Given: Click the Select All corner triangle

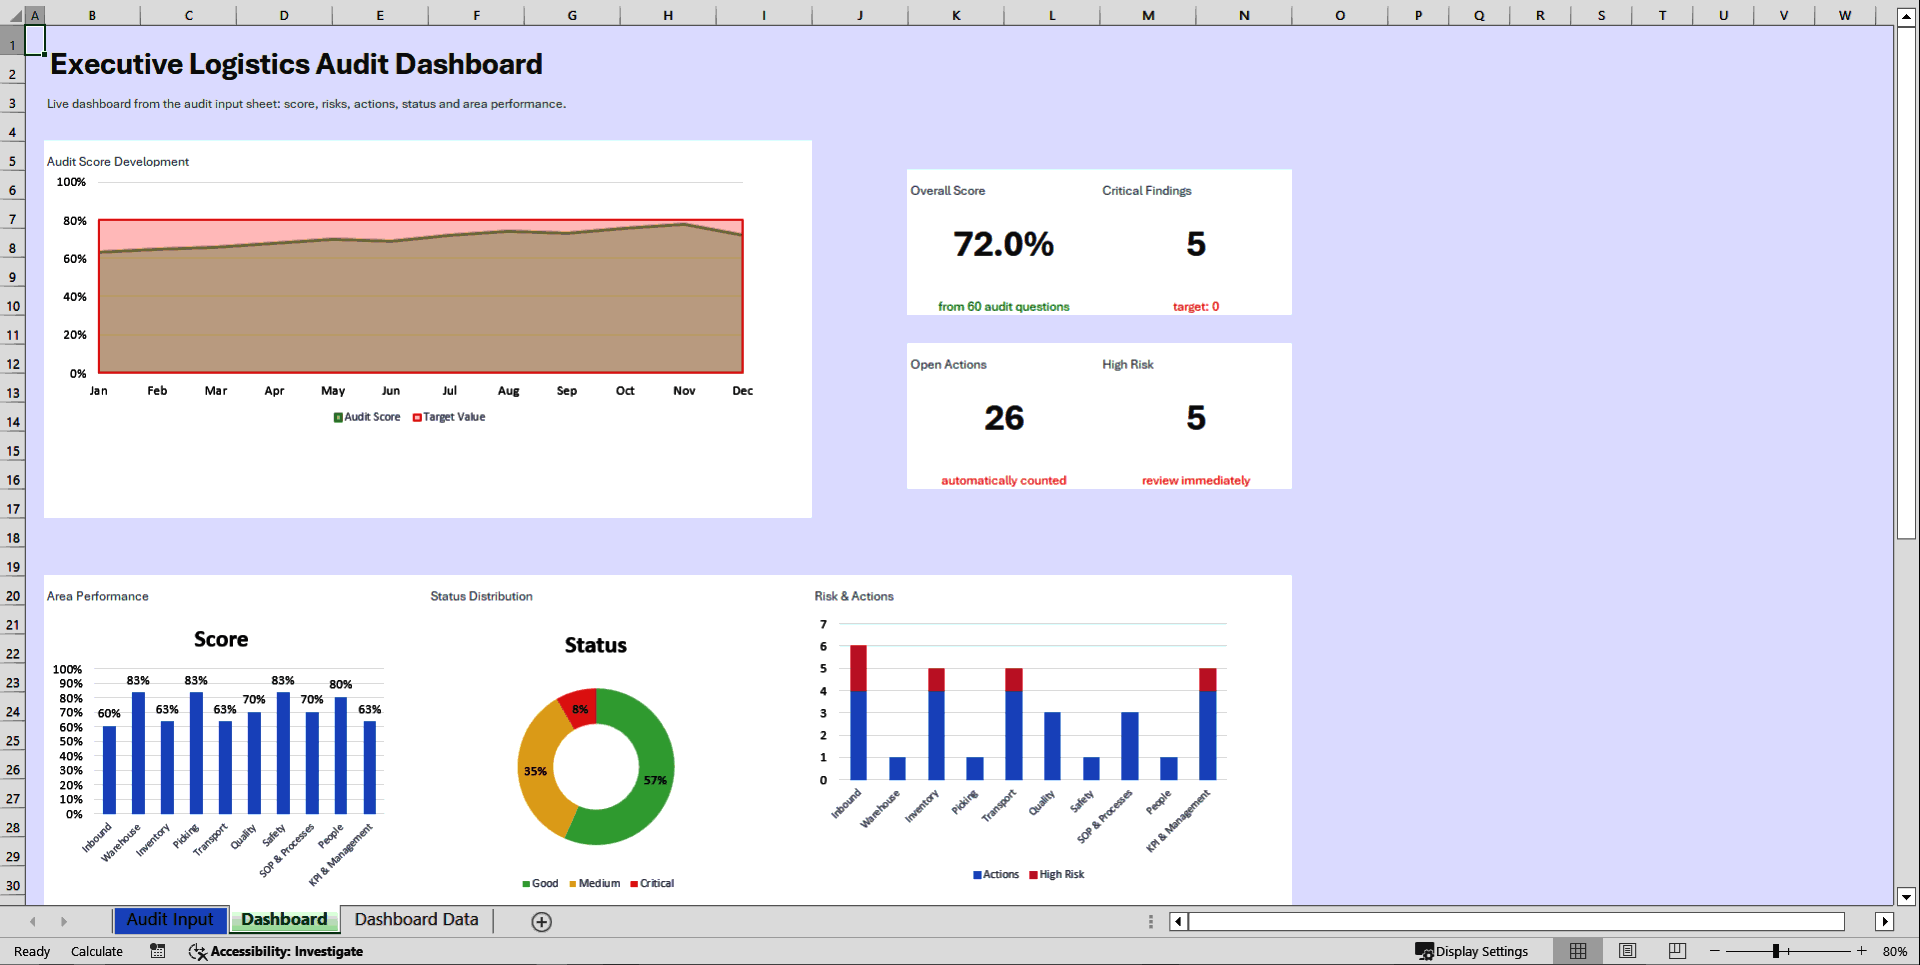Looking at the screenshot, I should (x=15, y=16).
